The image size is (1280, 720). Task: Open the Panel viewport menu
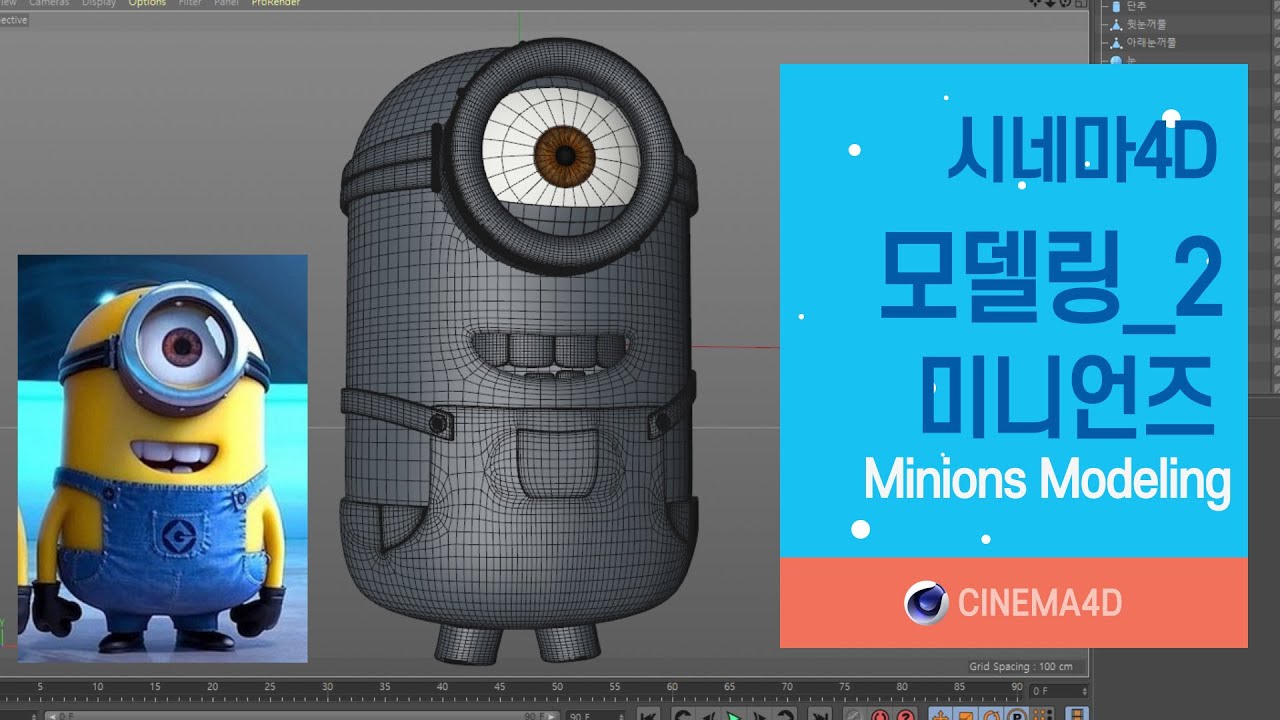(x=226, y=3)
